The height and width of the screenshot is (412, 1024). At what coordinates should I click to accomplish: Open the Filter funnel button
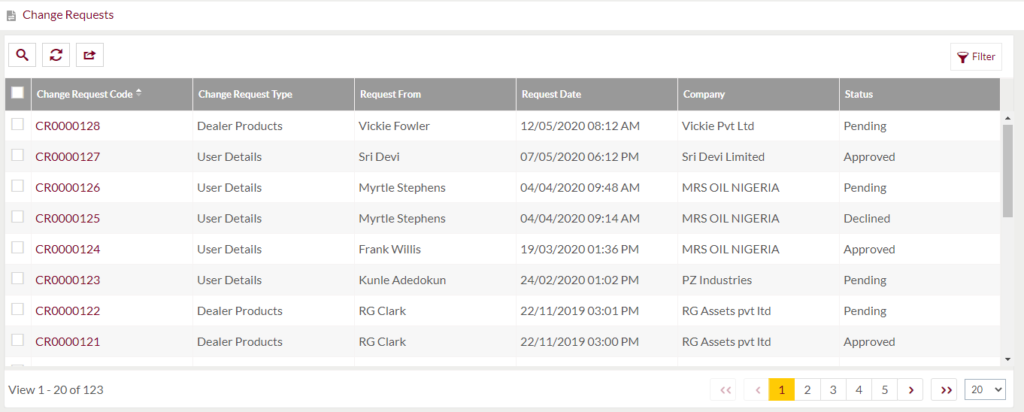point(976,57)
